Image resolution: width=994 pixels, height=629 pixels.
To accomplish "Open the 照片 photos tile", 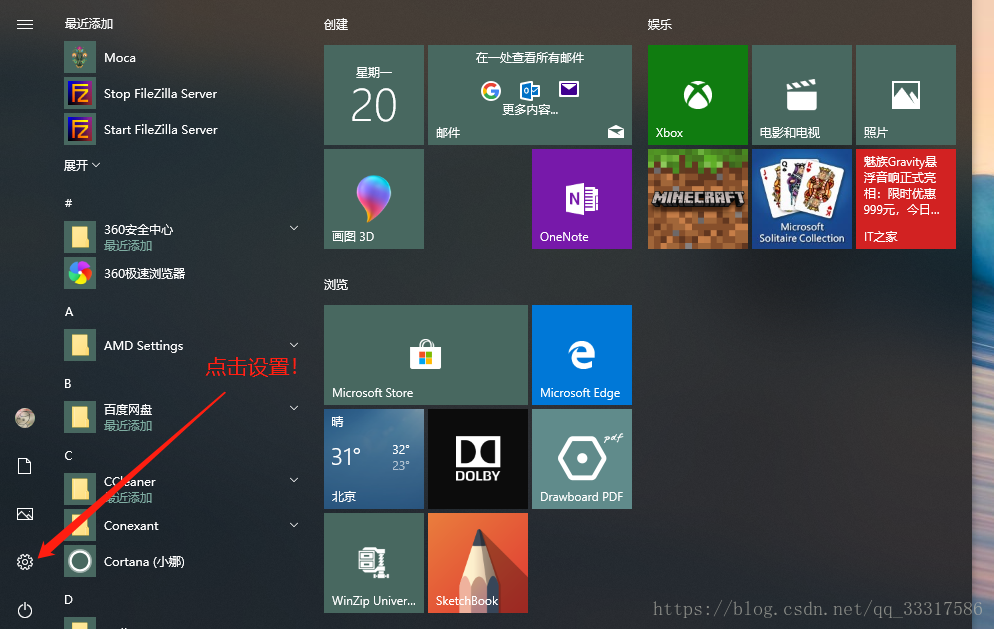I will click(x=906, y=95).
